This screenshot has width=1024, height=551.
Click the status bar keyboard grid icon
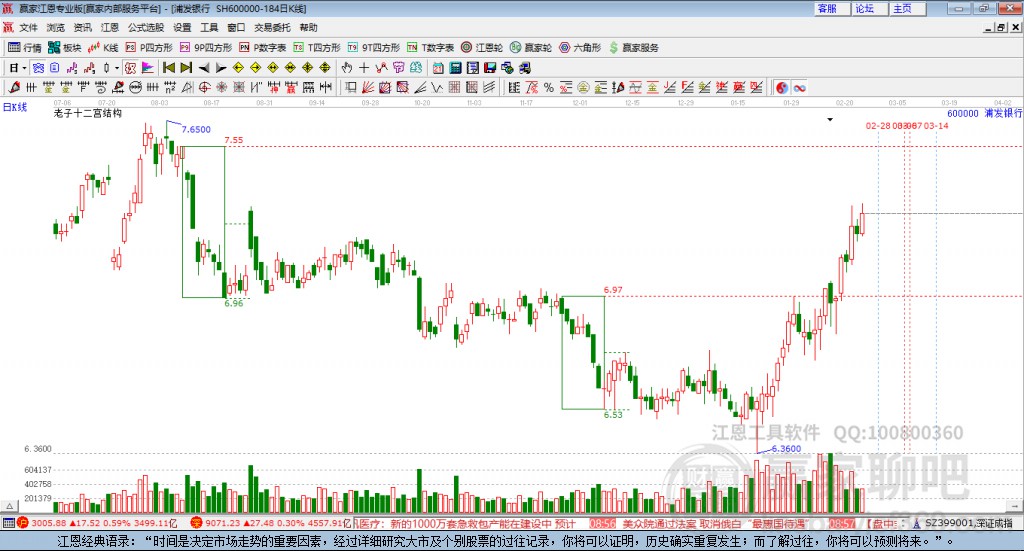click(x=8, y=523)
